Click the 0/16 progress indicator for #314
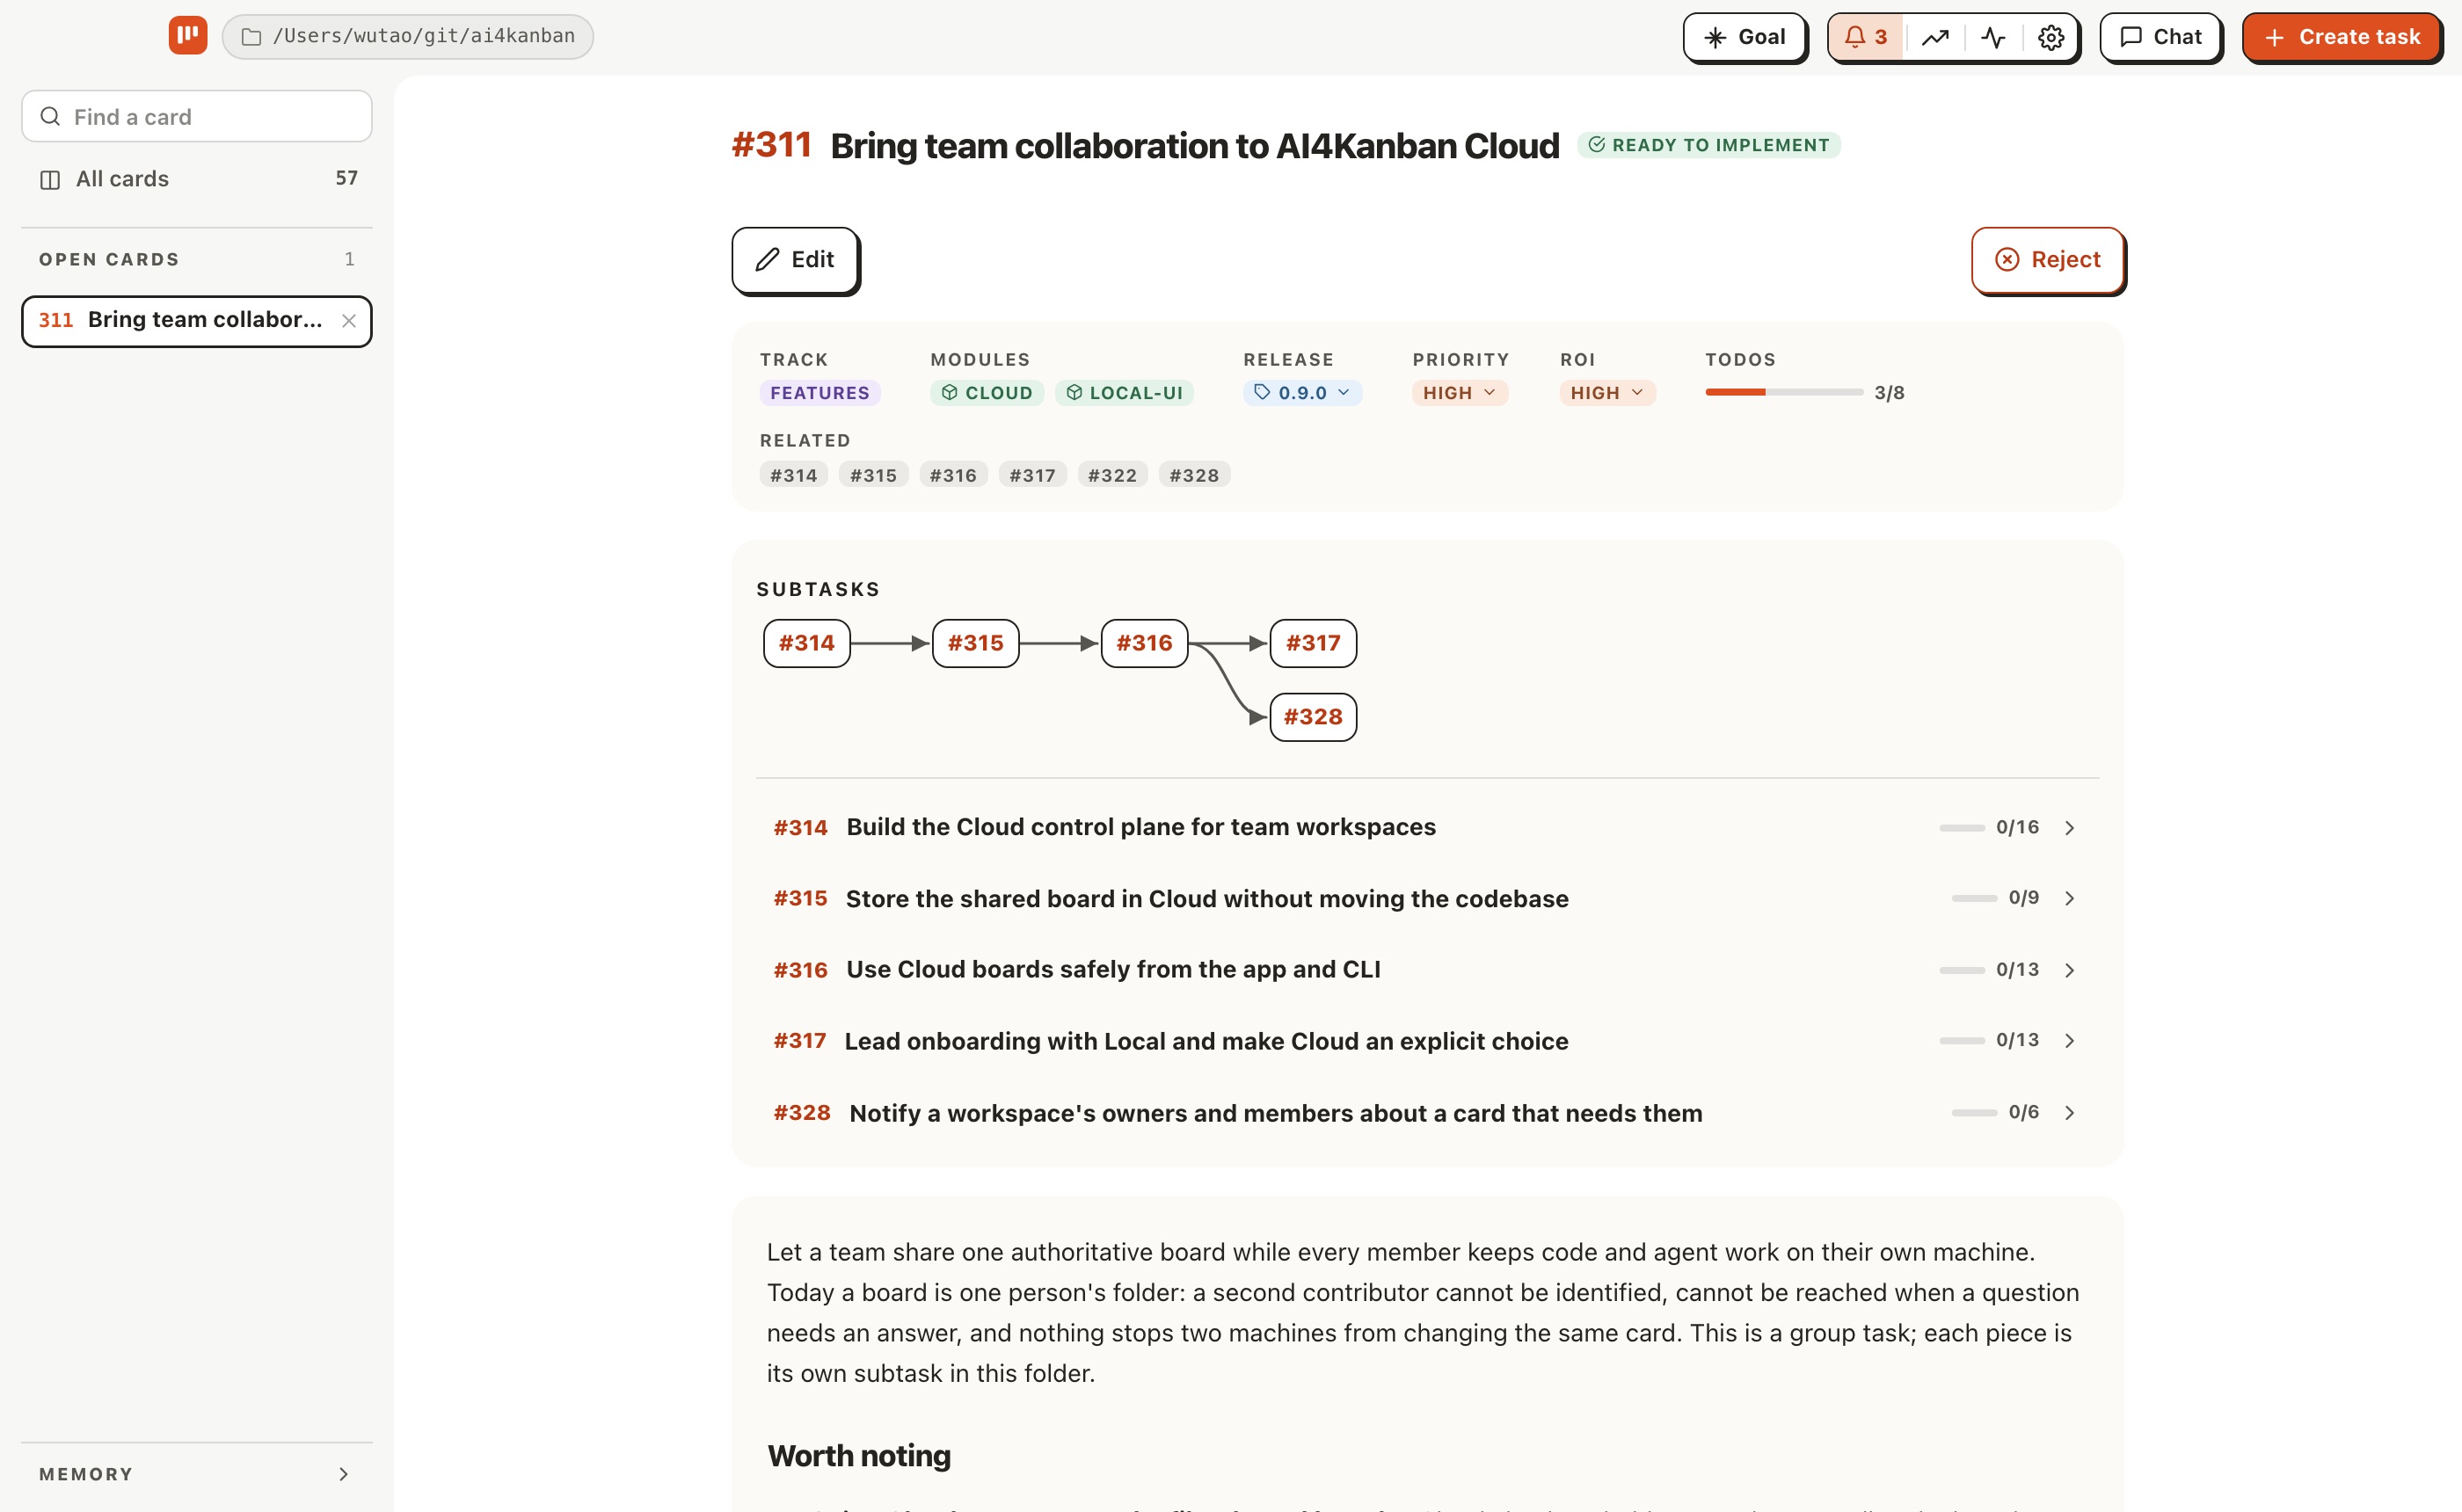This screenshot has width=2462, height=1512. pos(1989,827)
